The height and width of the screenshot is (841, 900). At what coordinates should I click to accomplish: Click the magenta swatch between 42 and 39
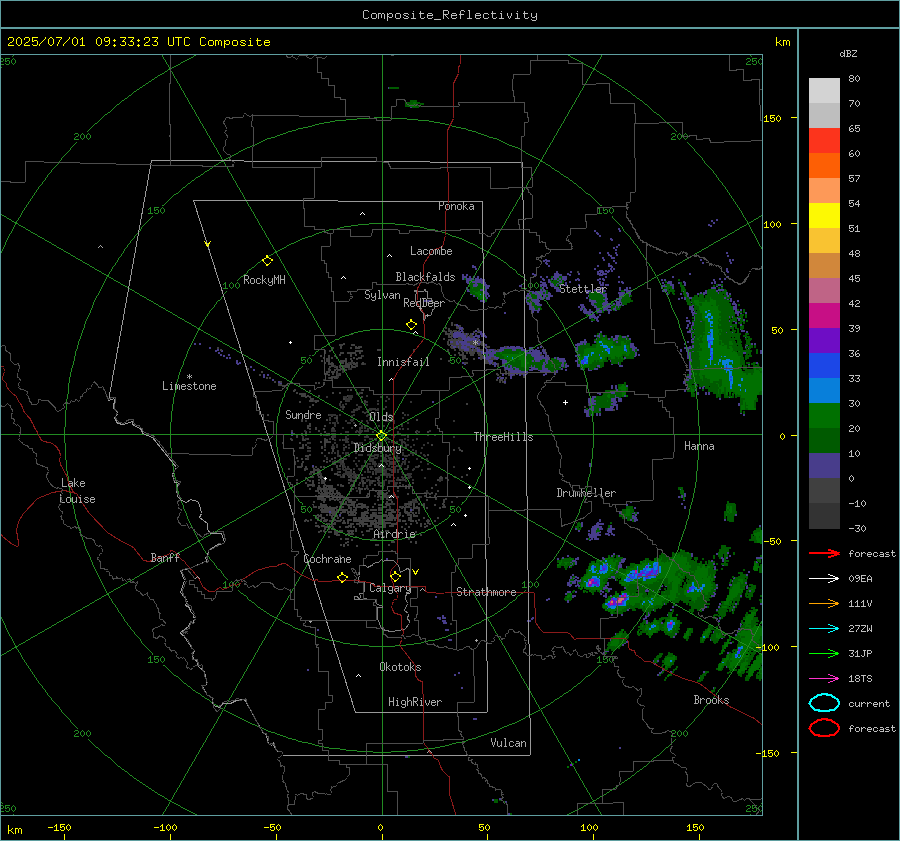tap(824, 316)
